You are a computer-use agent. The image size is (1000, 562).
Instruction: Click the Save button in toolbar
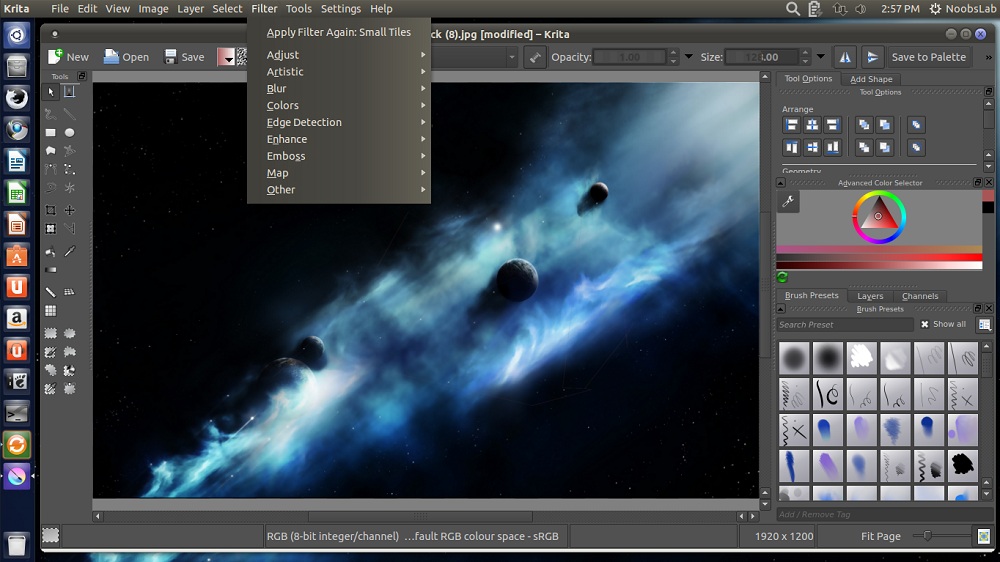[184, 57]
